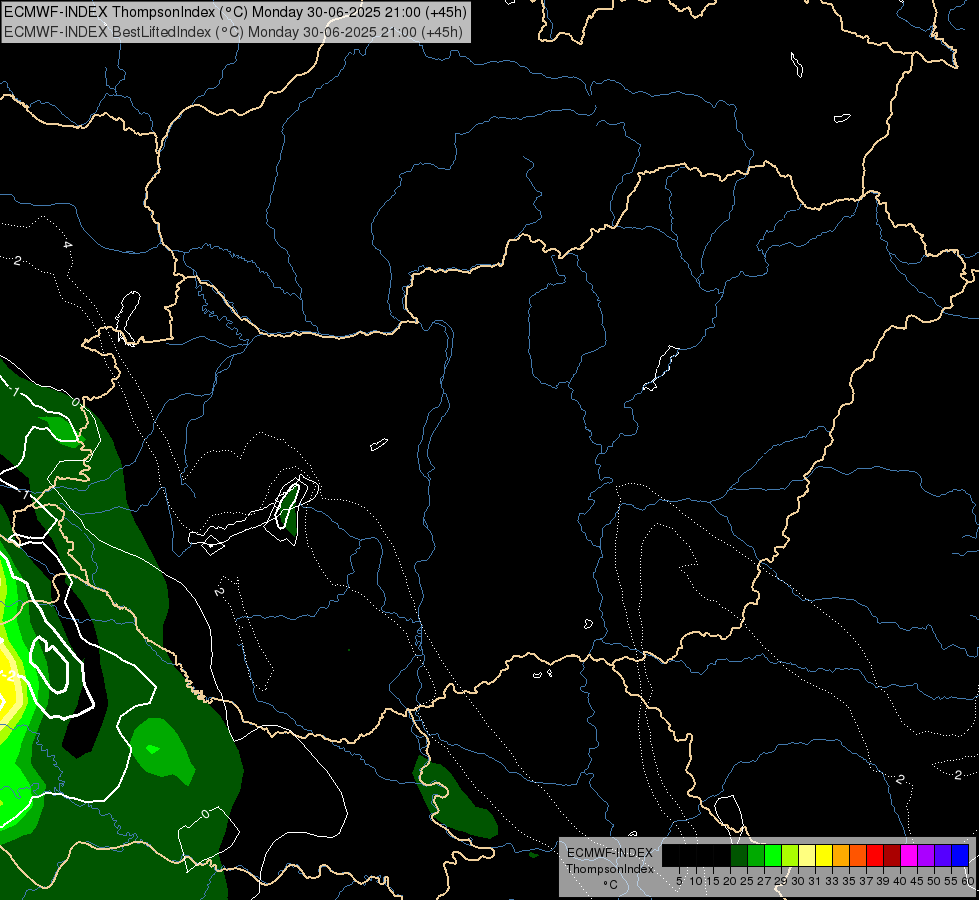The width and height of the screenshot is (979, 900).
Task: Click the yellow-green 29–30 legend swatch
Action: click(790, 855)
